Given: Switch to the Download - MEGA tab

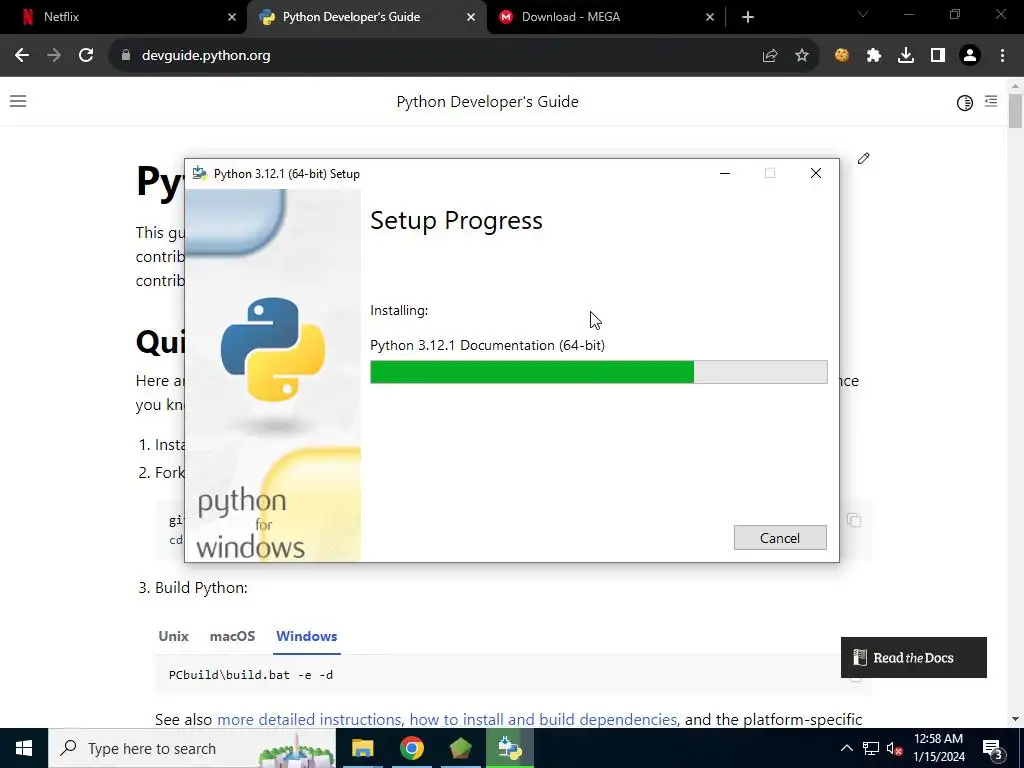Looking at the screenshot, I should click(605, 17).
